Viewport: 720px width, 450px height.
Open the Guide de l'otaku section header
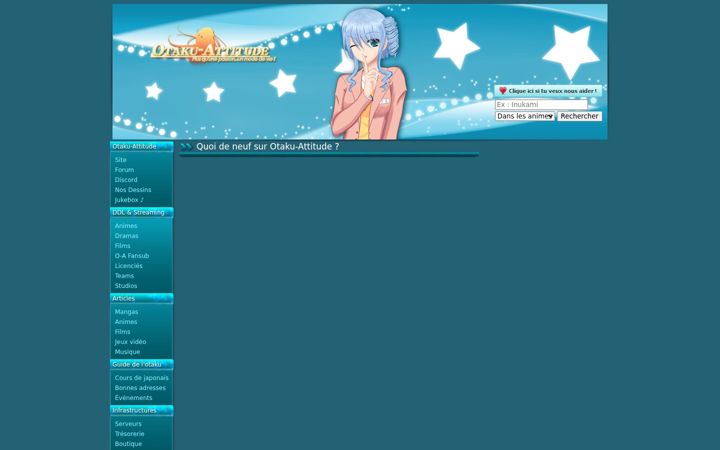pyautogui.click(x=141, y=365)
